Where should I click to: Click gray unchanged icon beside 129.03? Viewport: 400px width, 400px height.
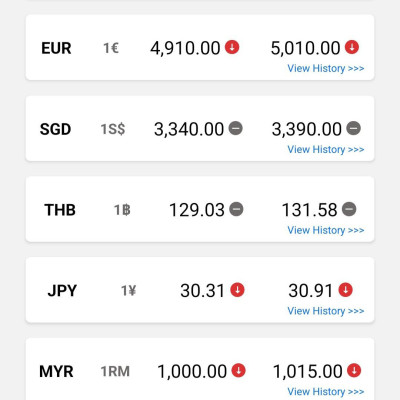point(236,209)
